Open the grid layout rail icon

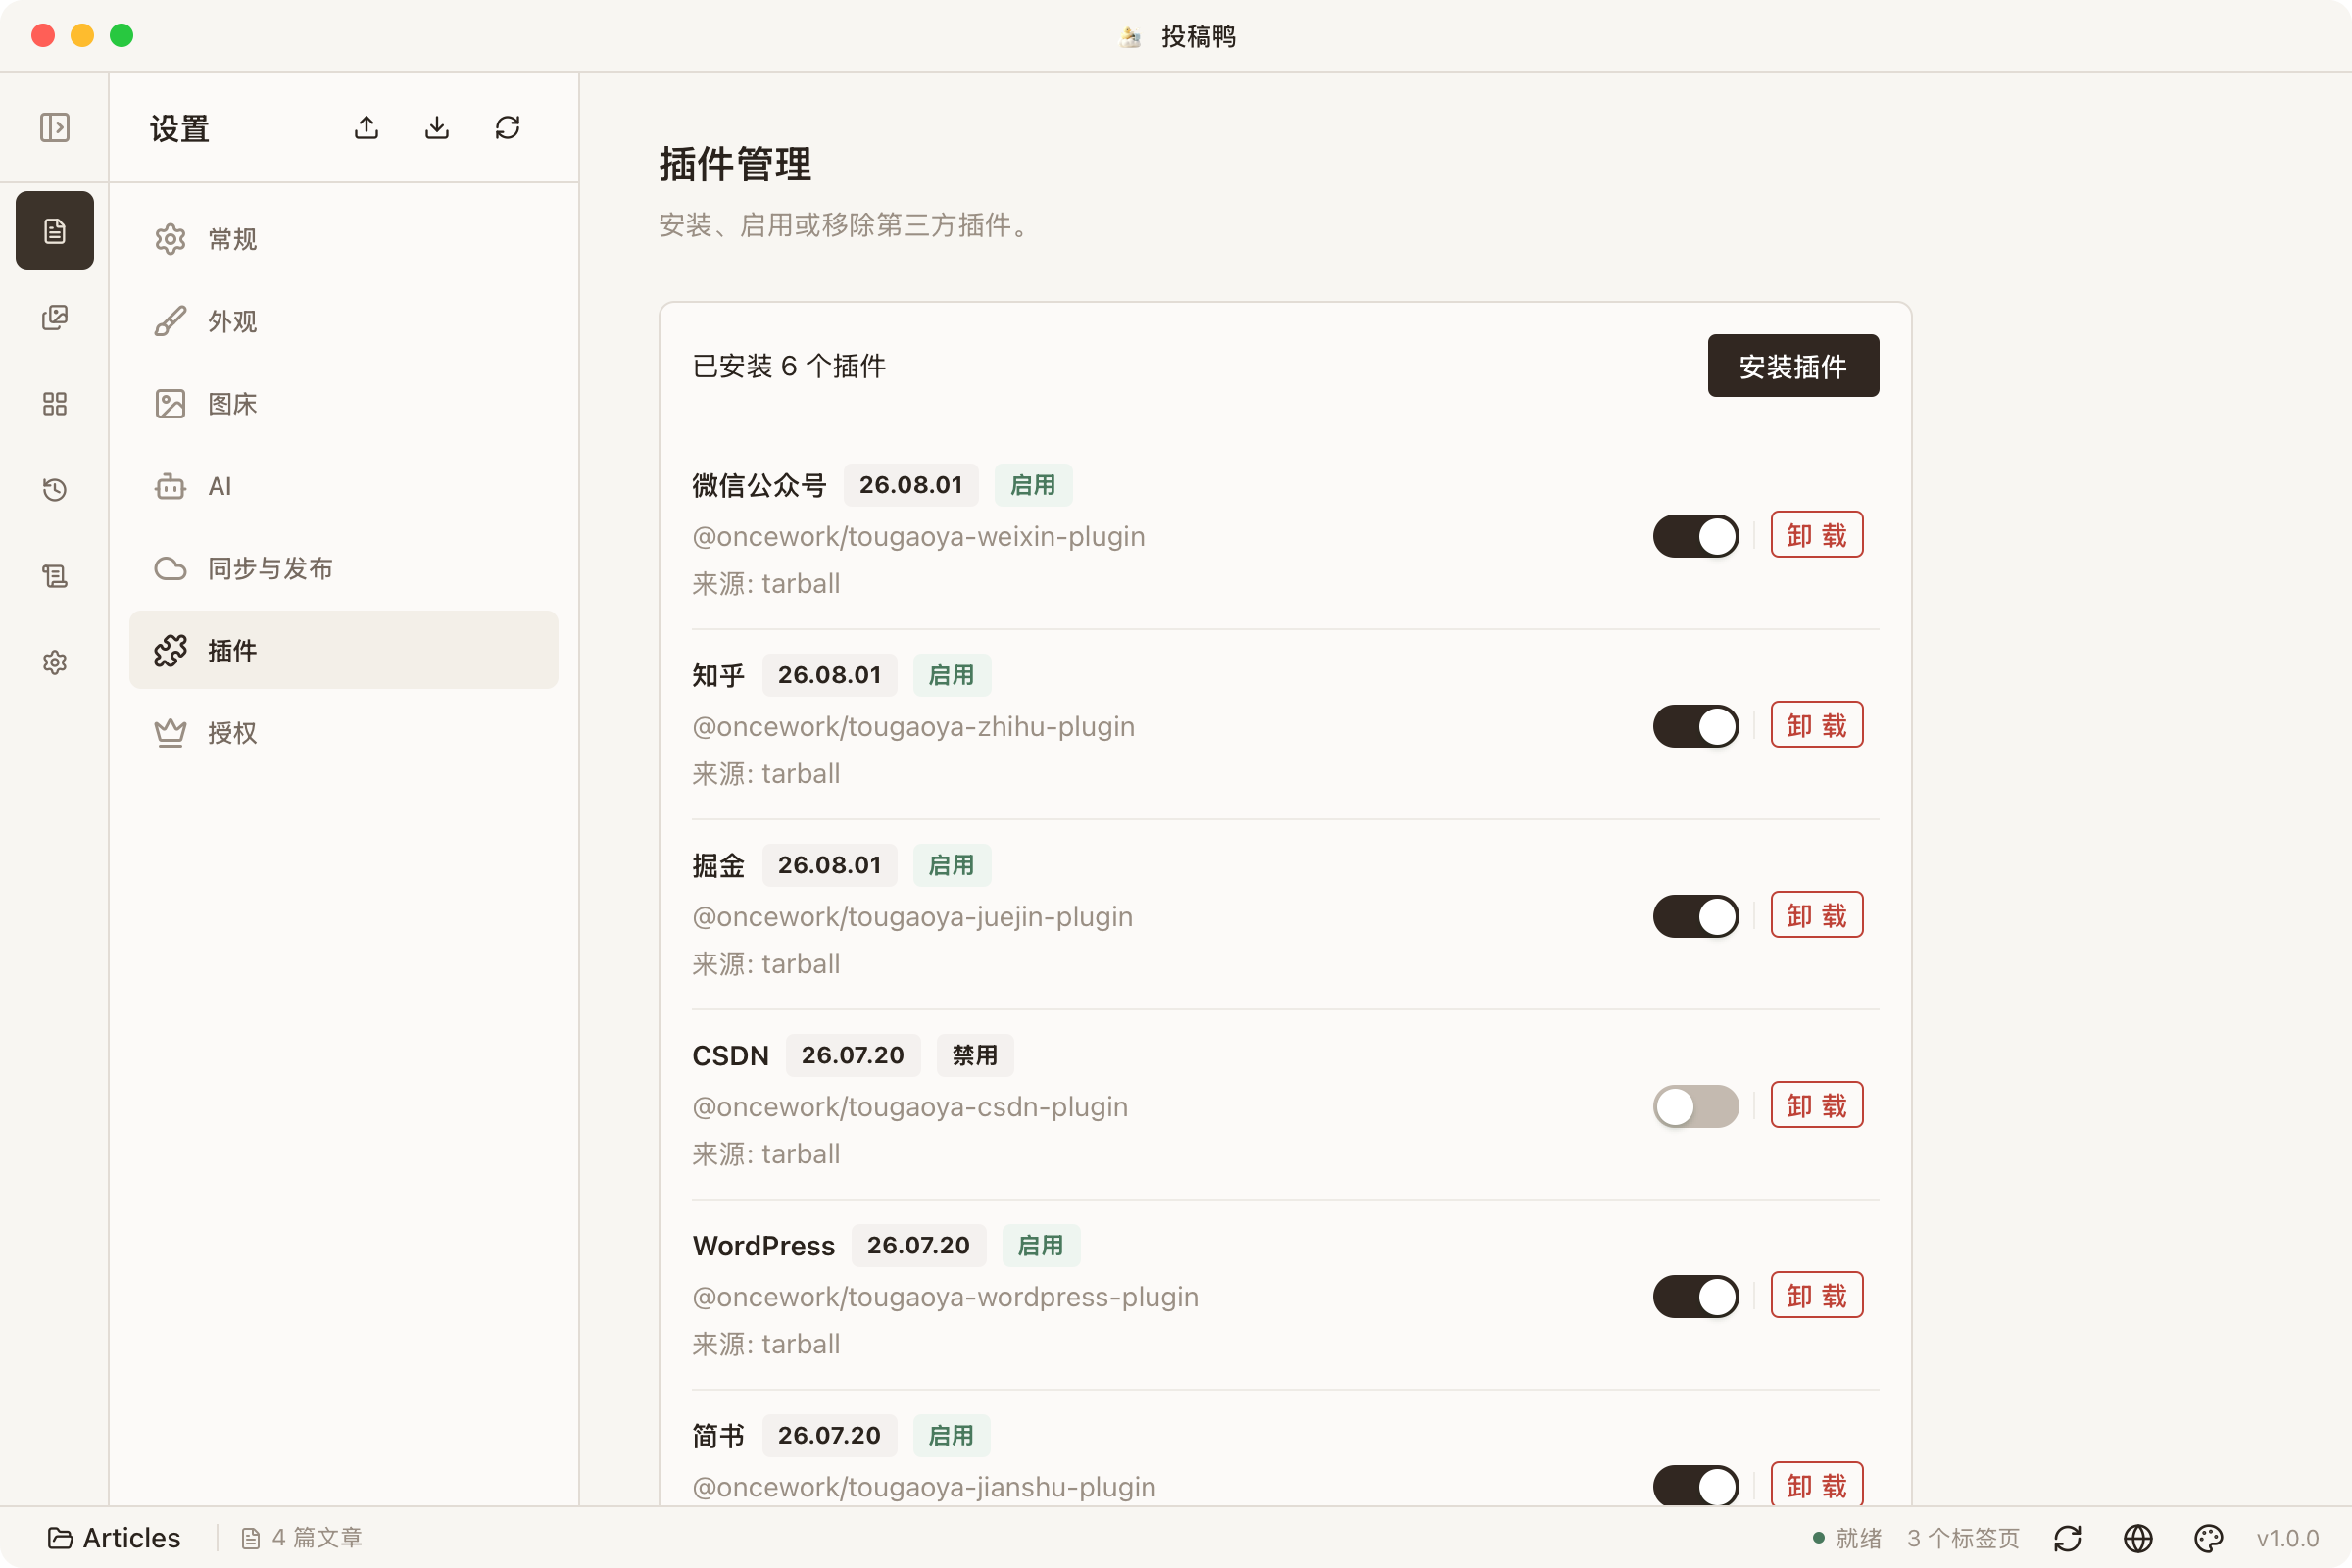point(54,404)
